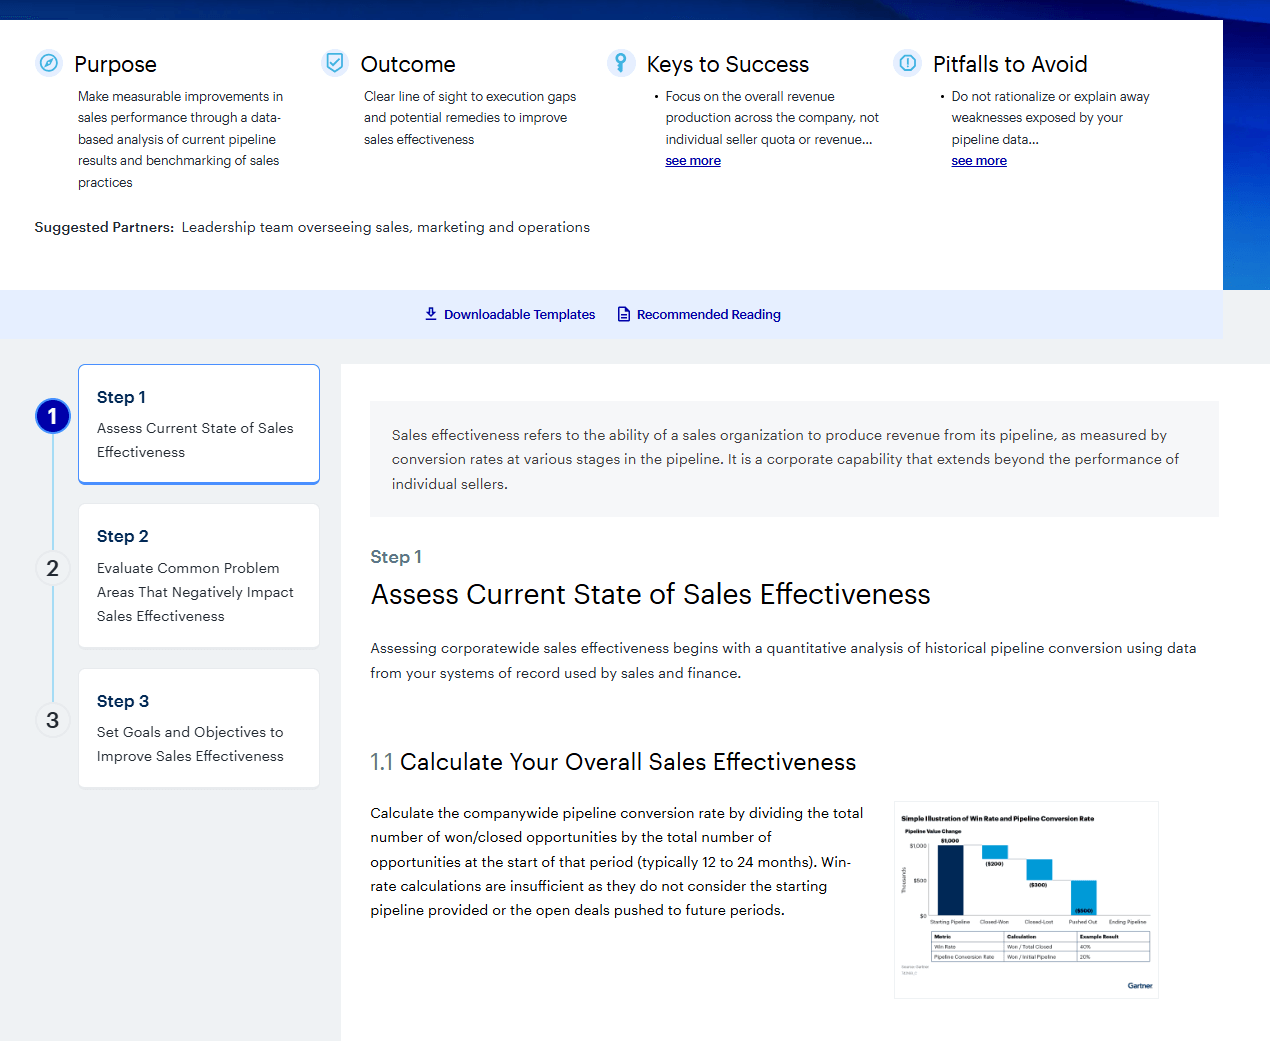This screenshot has height=1041, width=1270.
Task: Select the Step 1 sidebar card
Action: coord(198,423)
